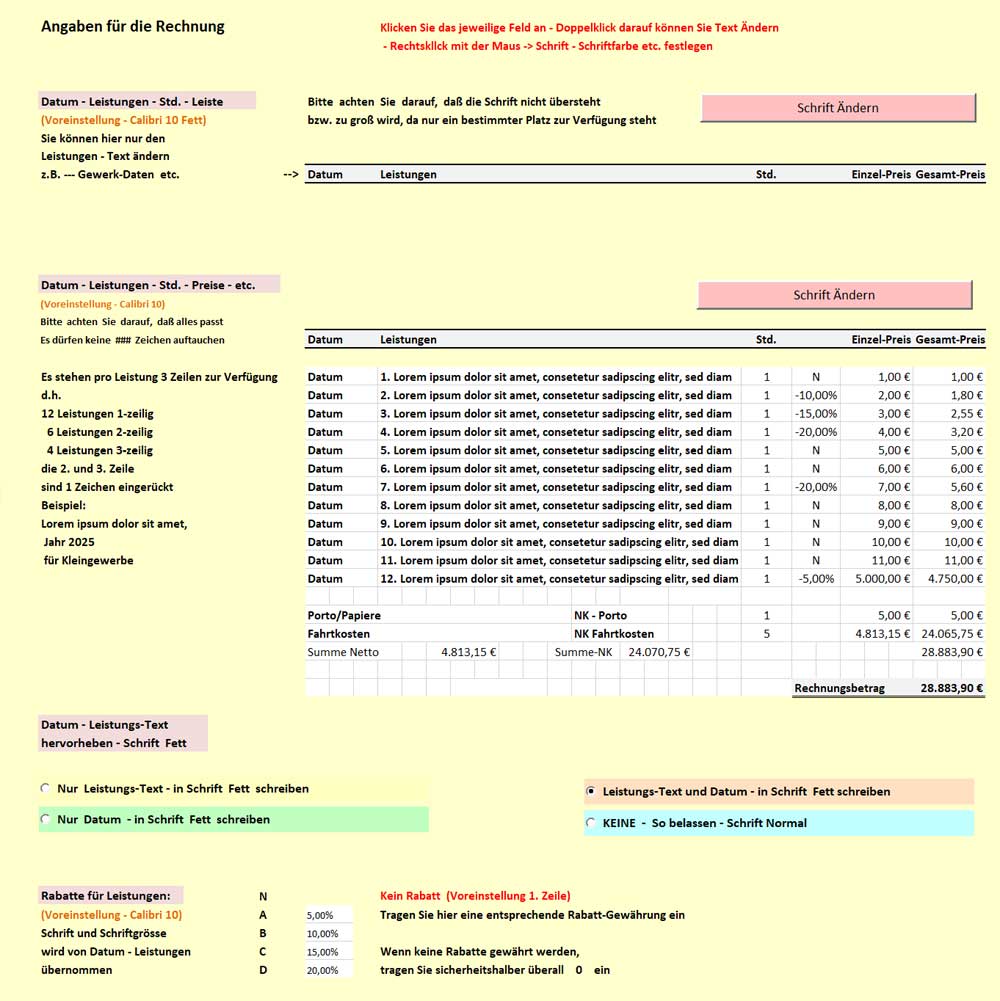Click the Rechnungsbetrag total 28.883,90 €
Image resolution: width=1000 pixels, height=1001 pixels.
(x=951, y=688)
